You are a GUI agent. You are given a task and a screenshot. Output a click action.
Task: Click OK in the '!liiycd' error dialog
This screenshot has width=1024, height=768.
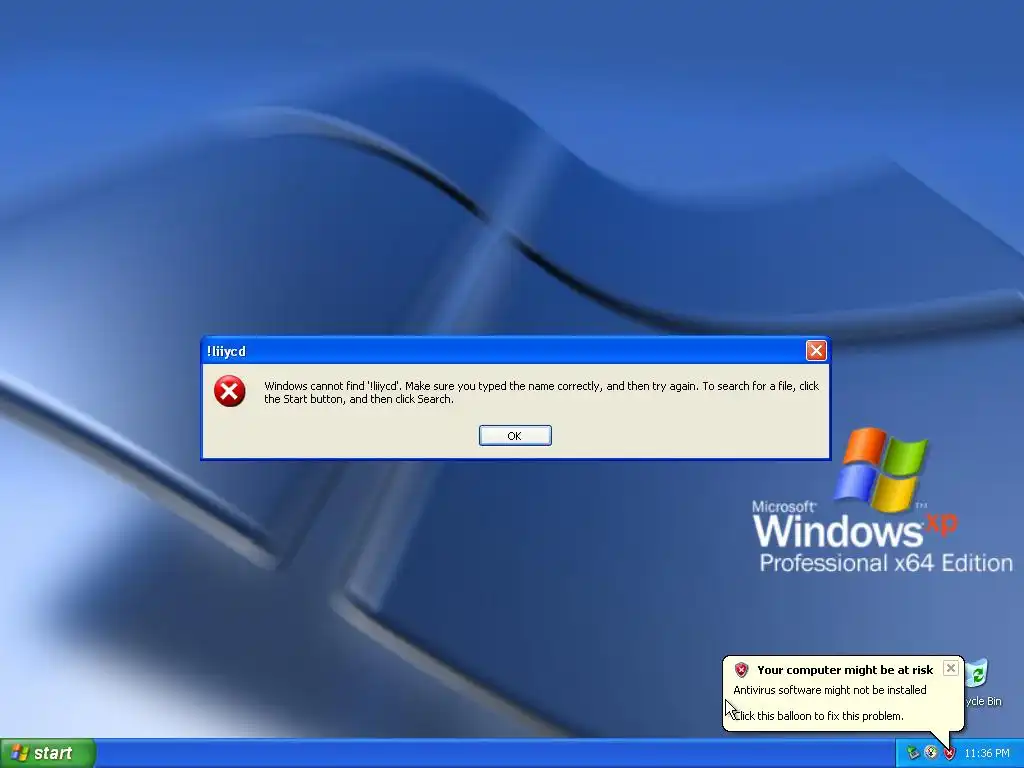click(x=515, y=436)
